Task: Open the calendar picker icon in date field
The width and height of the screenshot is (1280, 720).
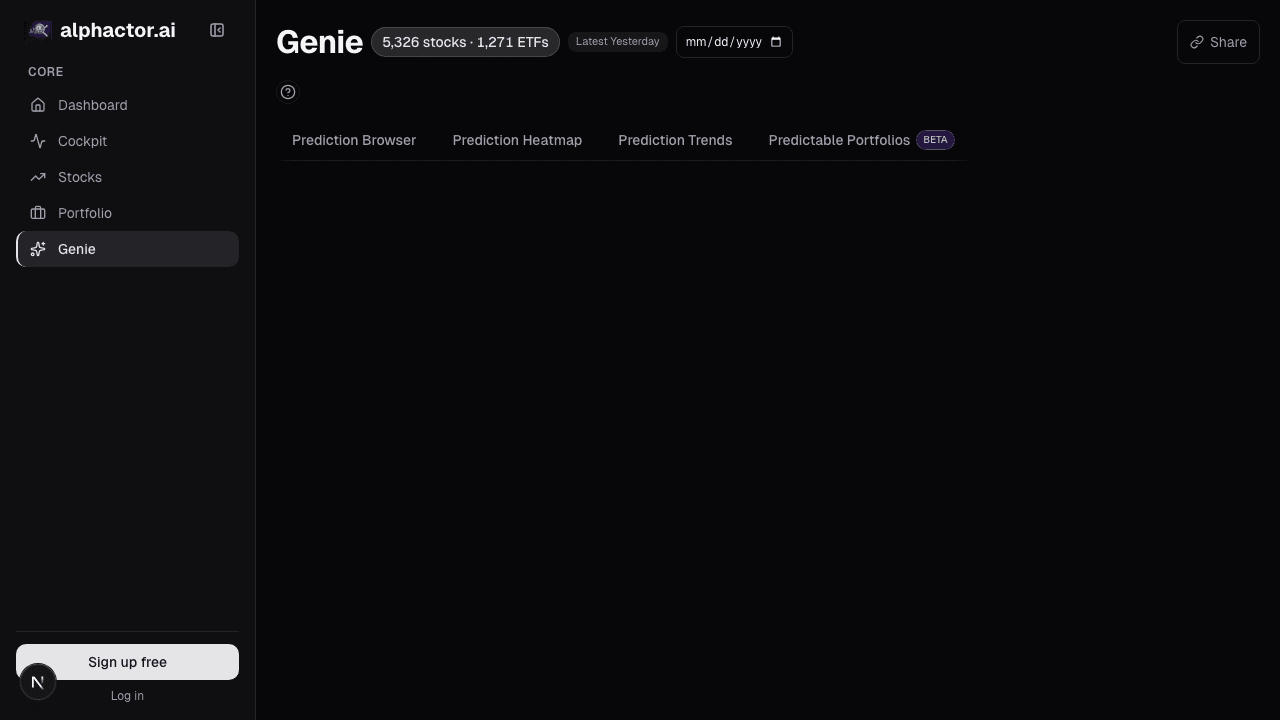Action: click(776, 42)
